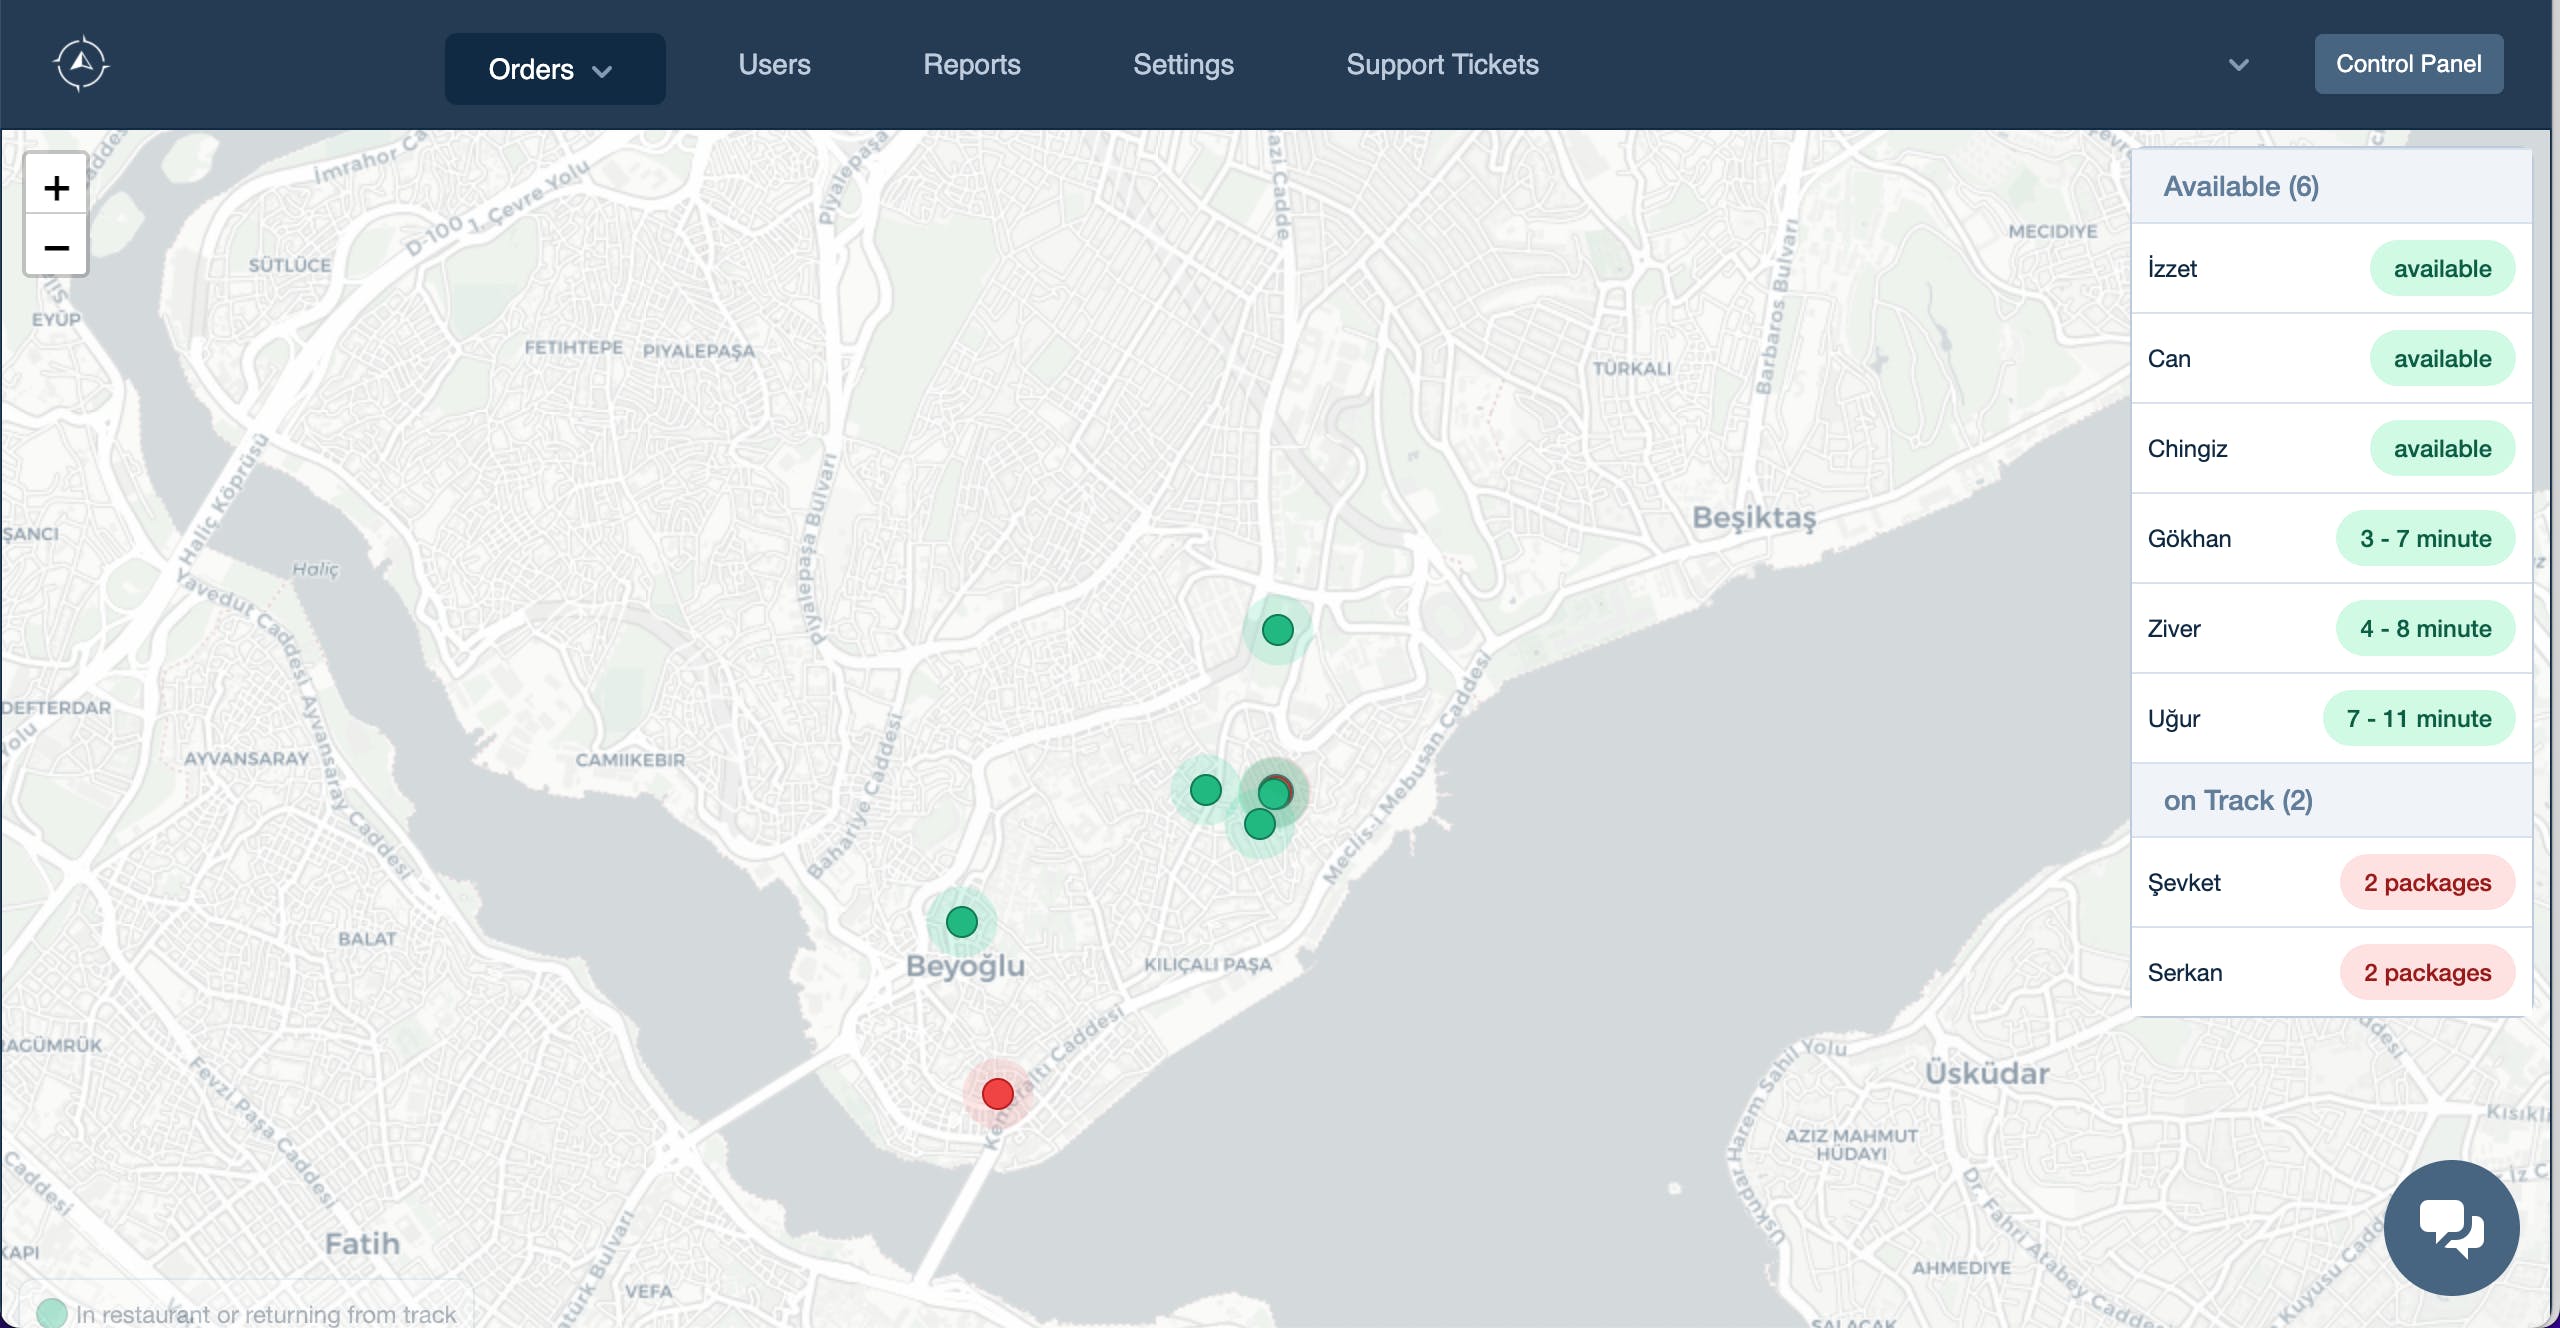Open the Users menu item
This screenshot has width=2560, height=1328.
(x=774, y=65)
